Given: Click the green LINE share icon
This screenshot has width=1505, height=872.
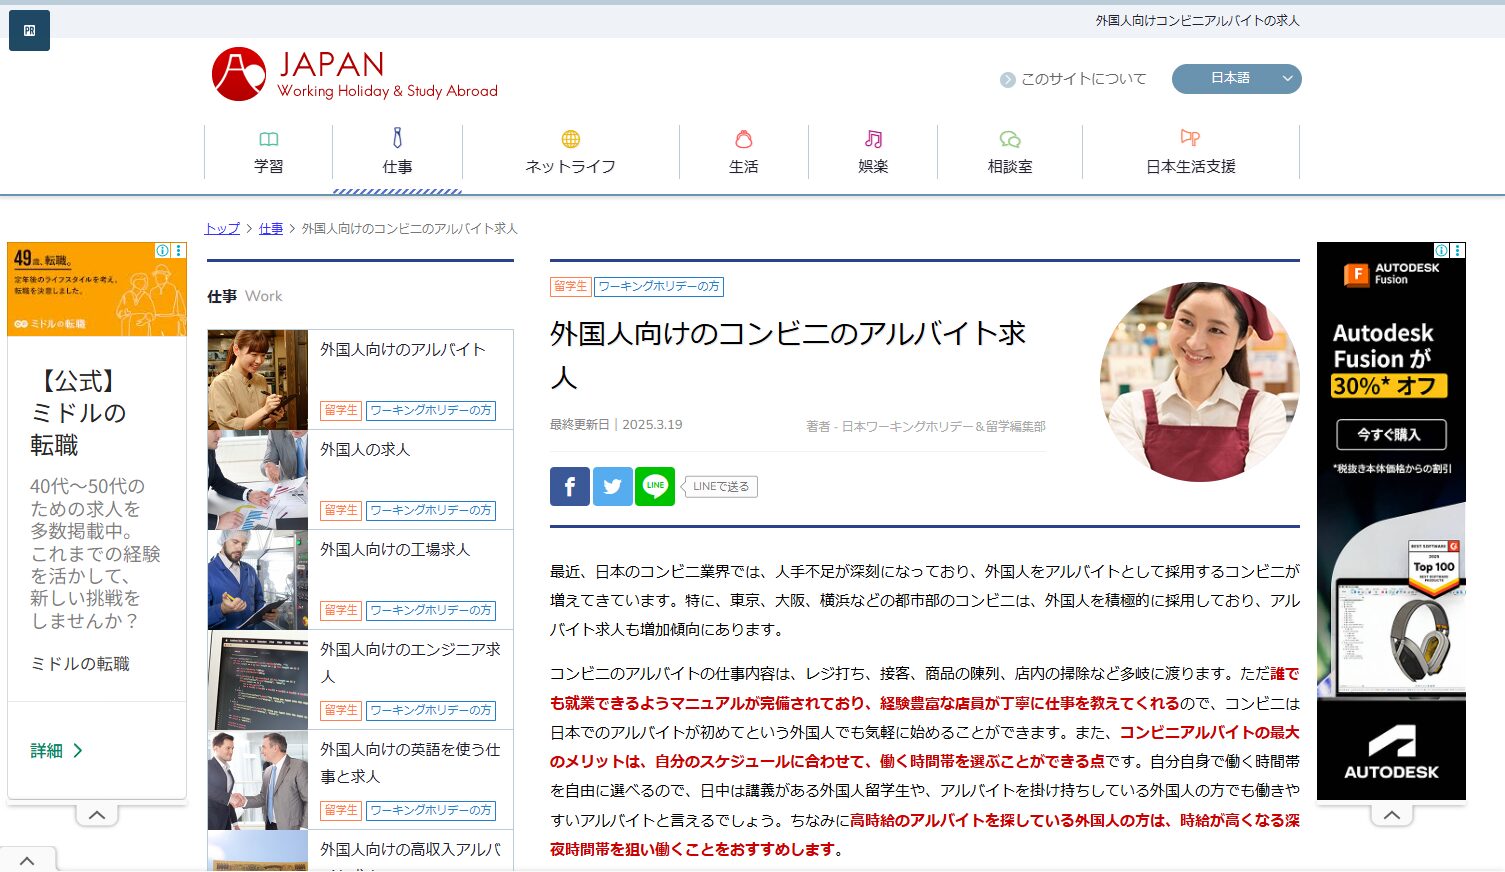Looking at the screenshot, I should [x=655, y=486].
